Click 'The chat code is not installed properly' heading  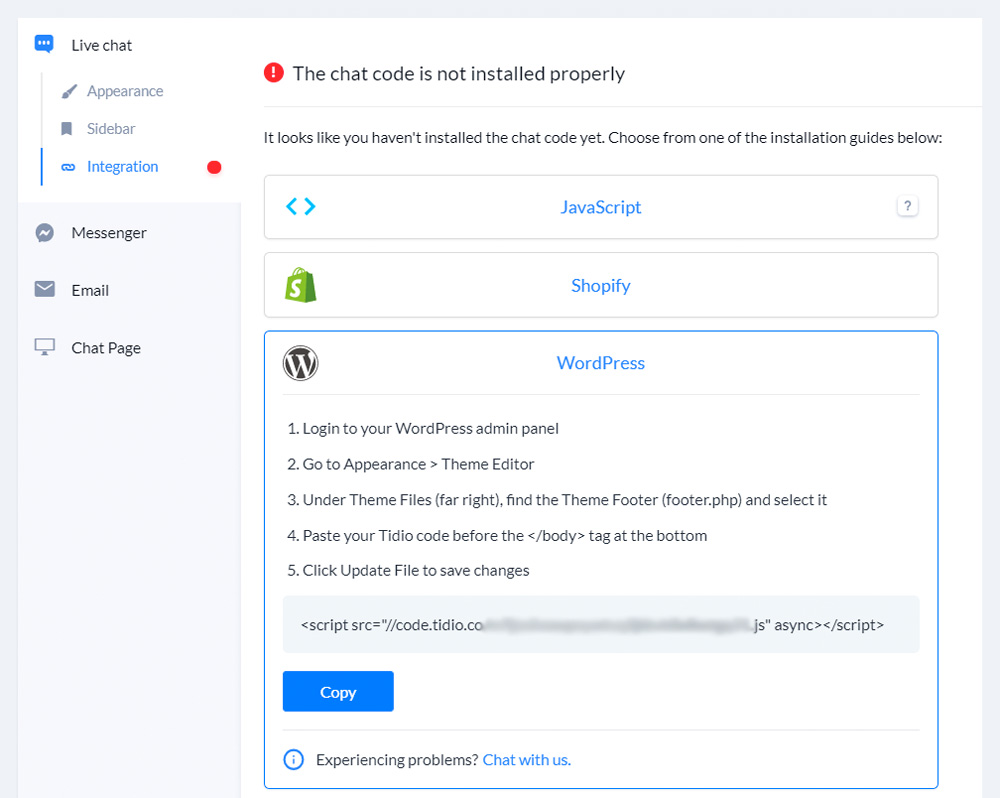459,73
